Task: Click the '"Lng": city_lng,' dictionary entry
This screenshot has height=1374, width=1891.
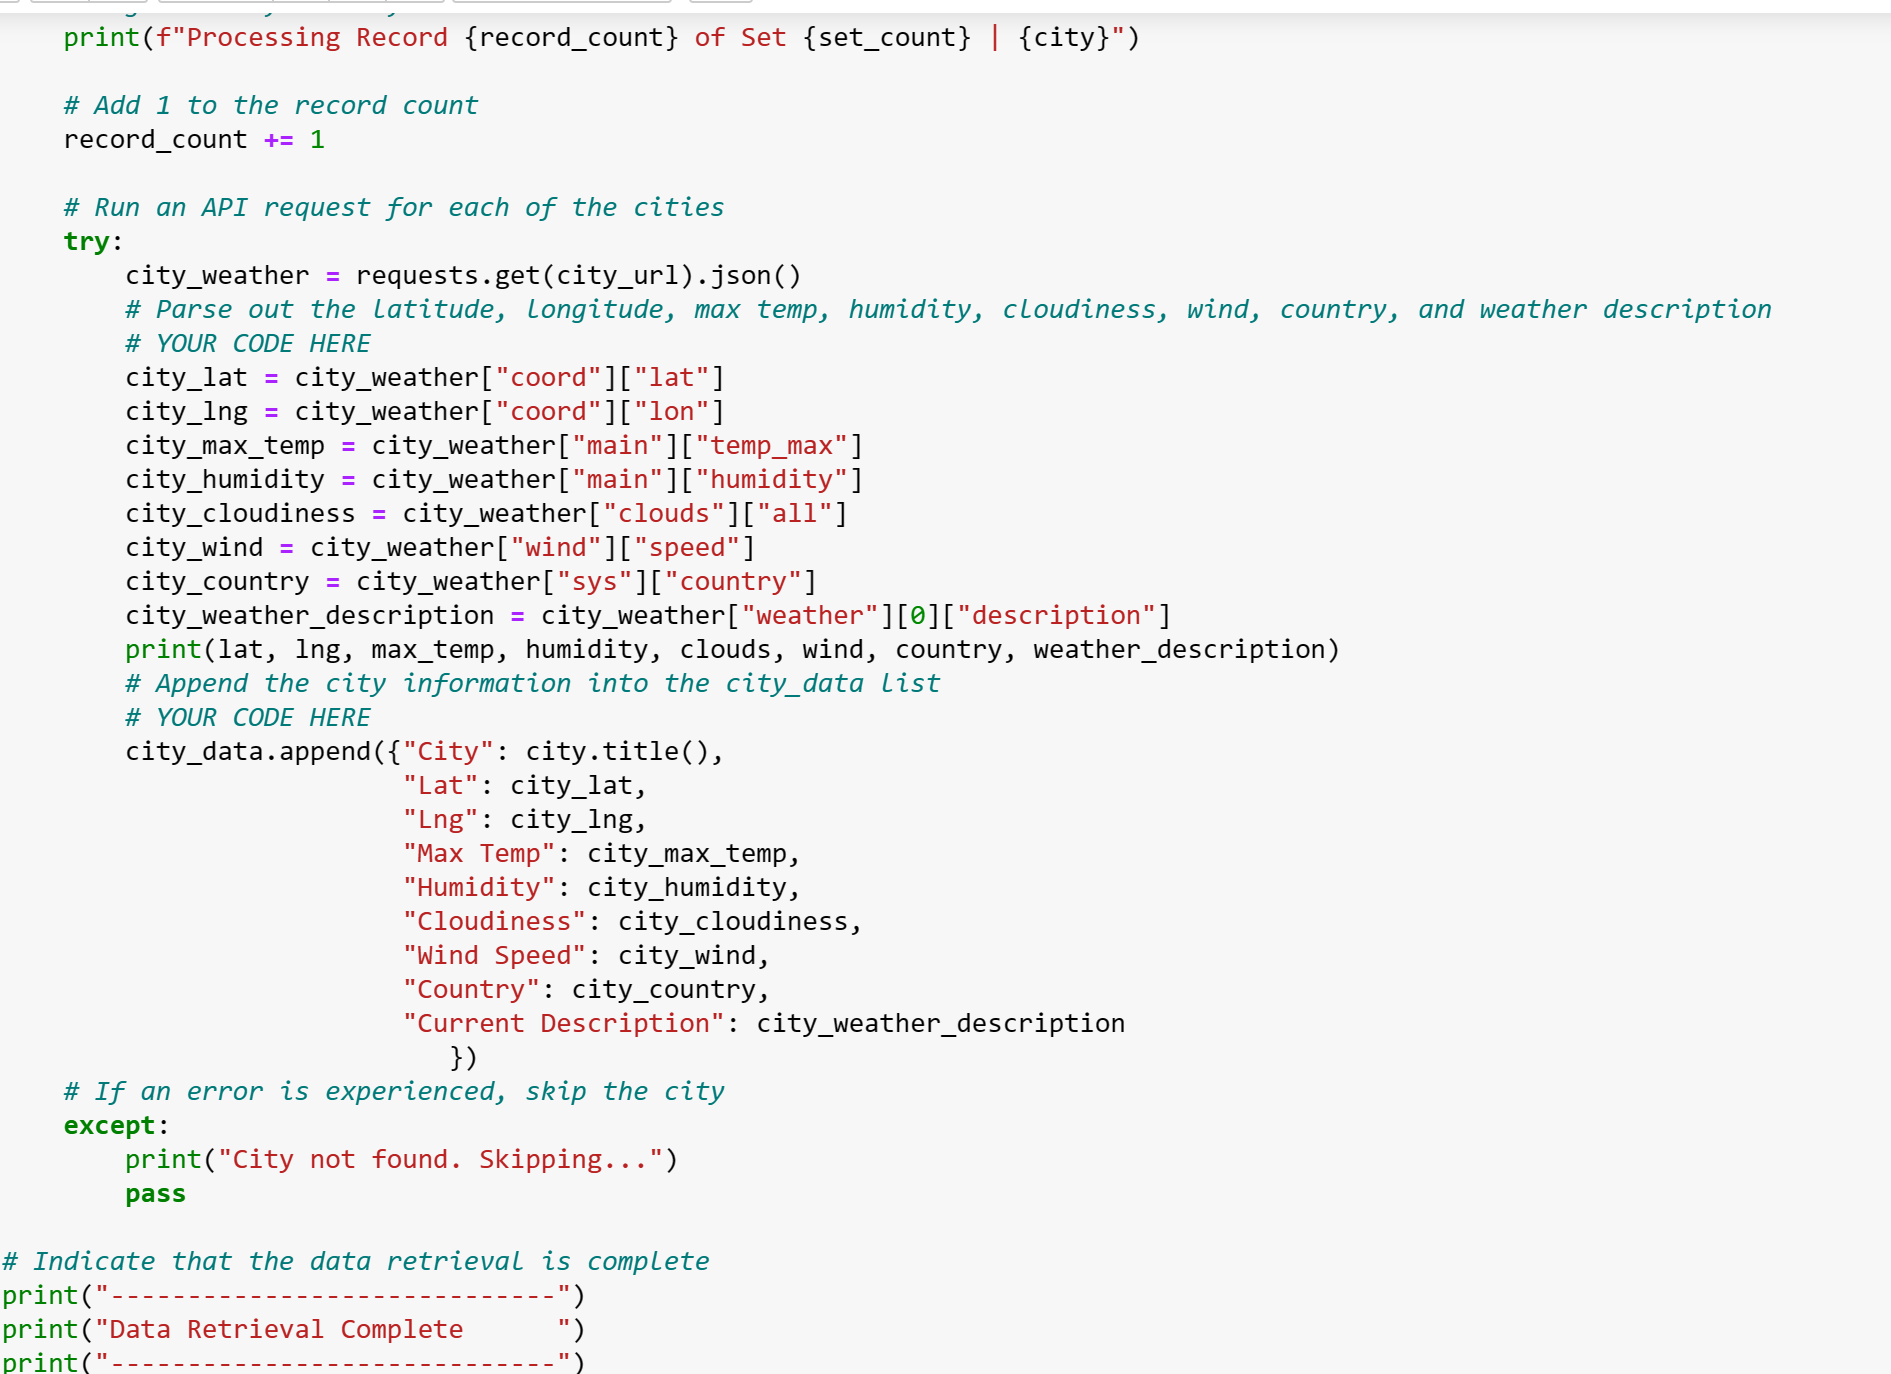Action: click(524, 820)
